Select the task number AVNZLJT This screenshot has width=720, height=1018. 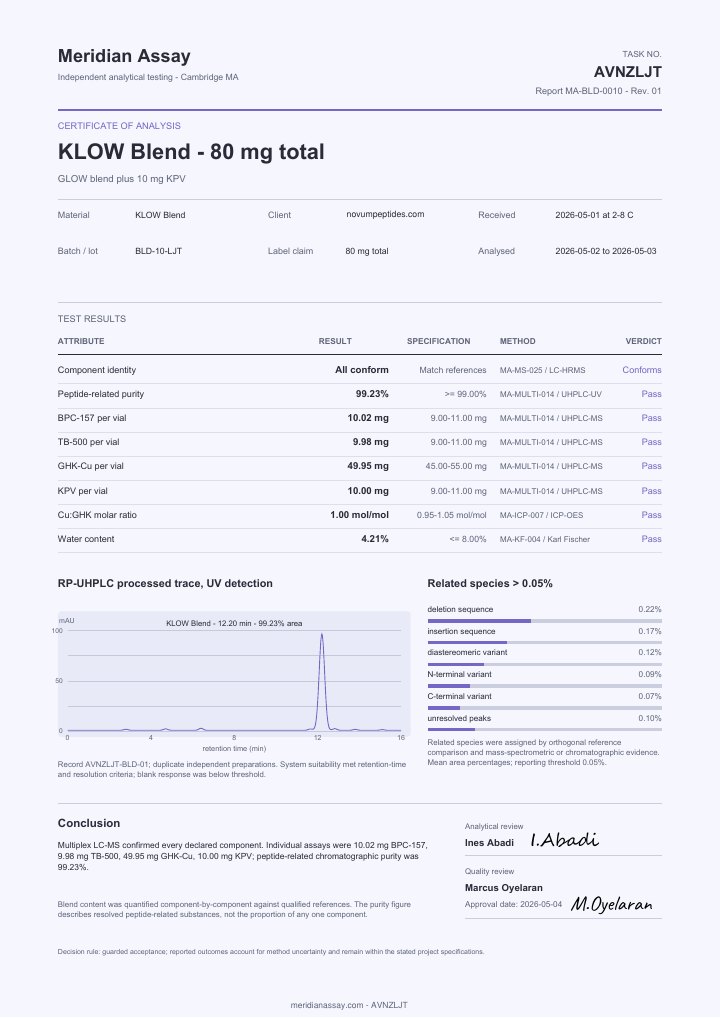[627, 71]
